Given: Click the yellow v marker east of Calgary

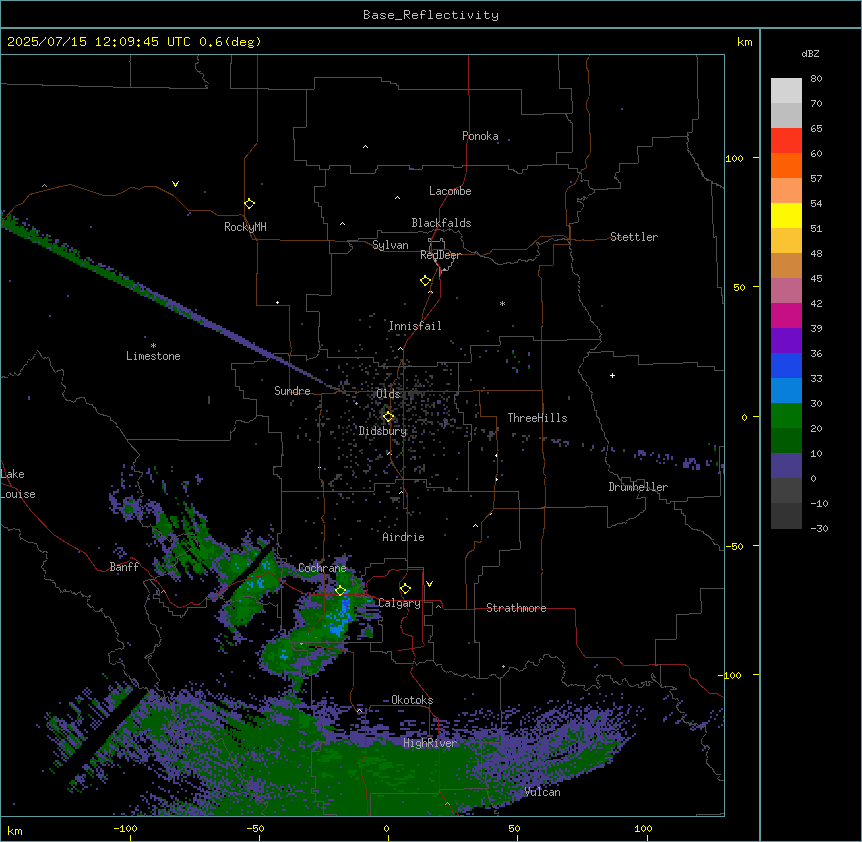Looking at the screenshot, I should (x=429, y=584).
